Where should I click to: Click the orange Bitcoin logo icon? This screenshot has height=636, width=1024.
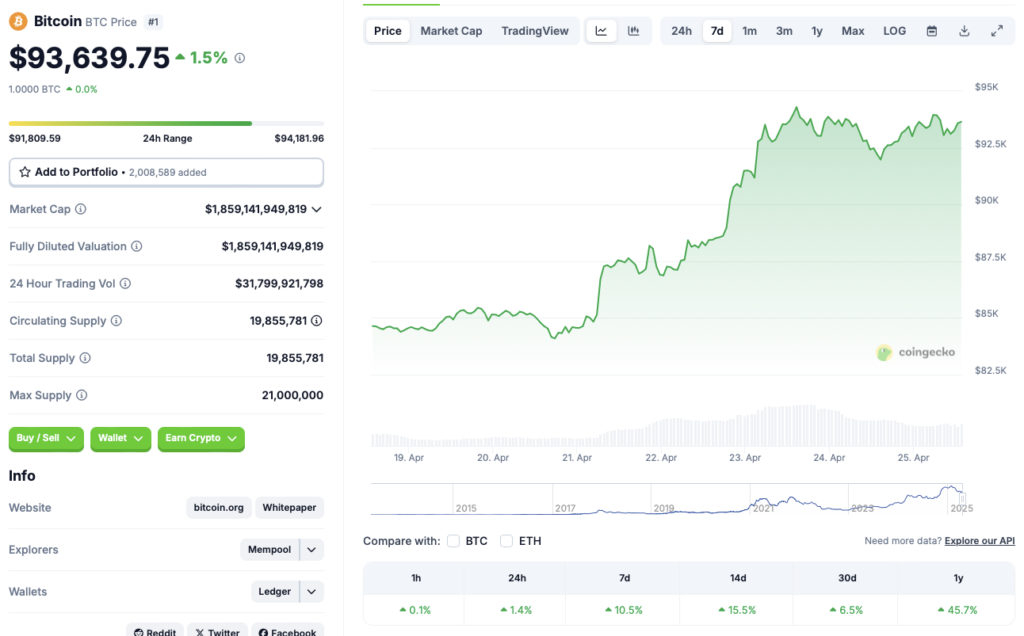pyautogui.click(x=18, y=22)
